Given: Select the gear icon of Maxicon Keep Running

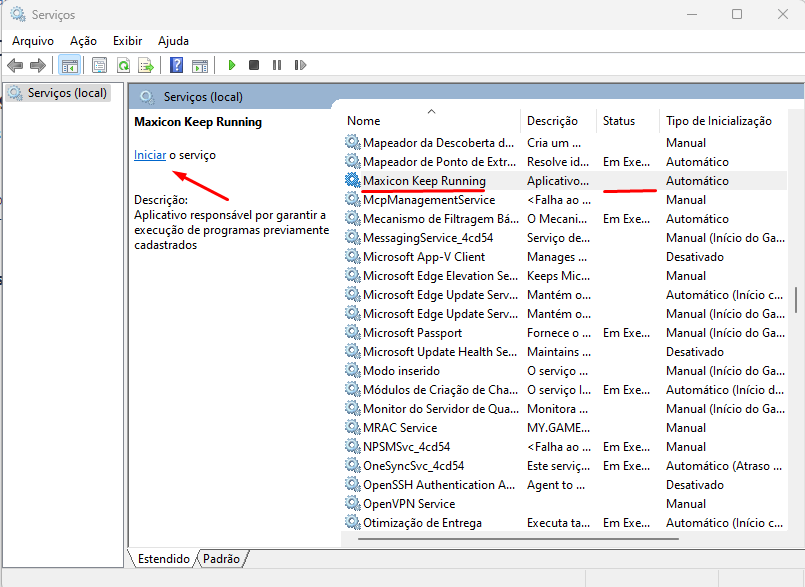Looking at the screenshot, I should point(352,180).
